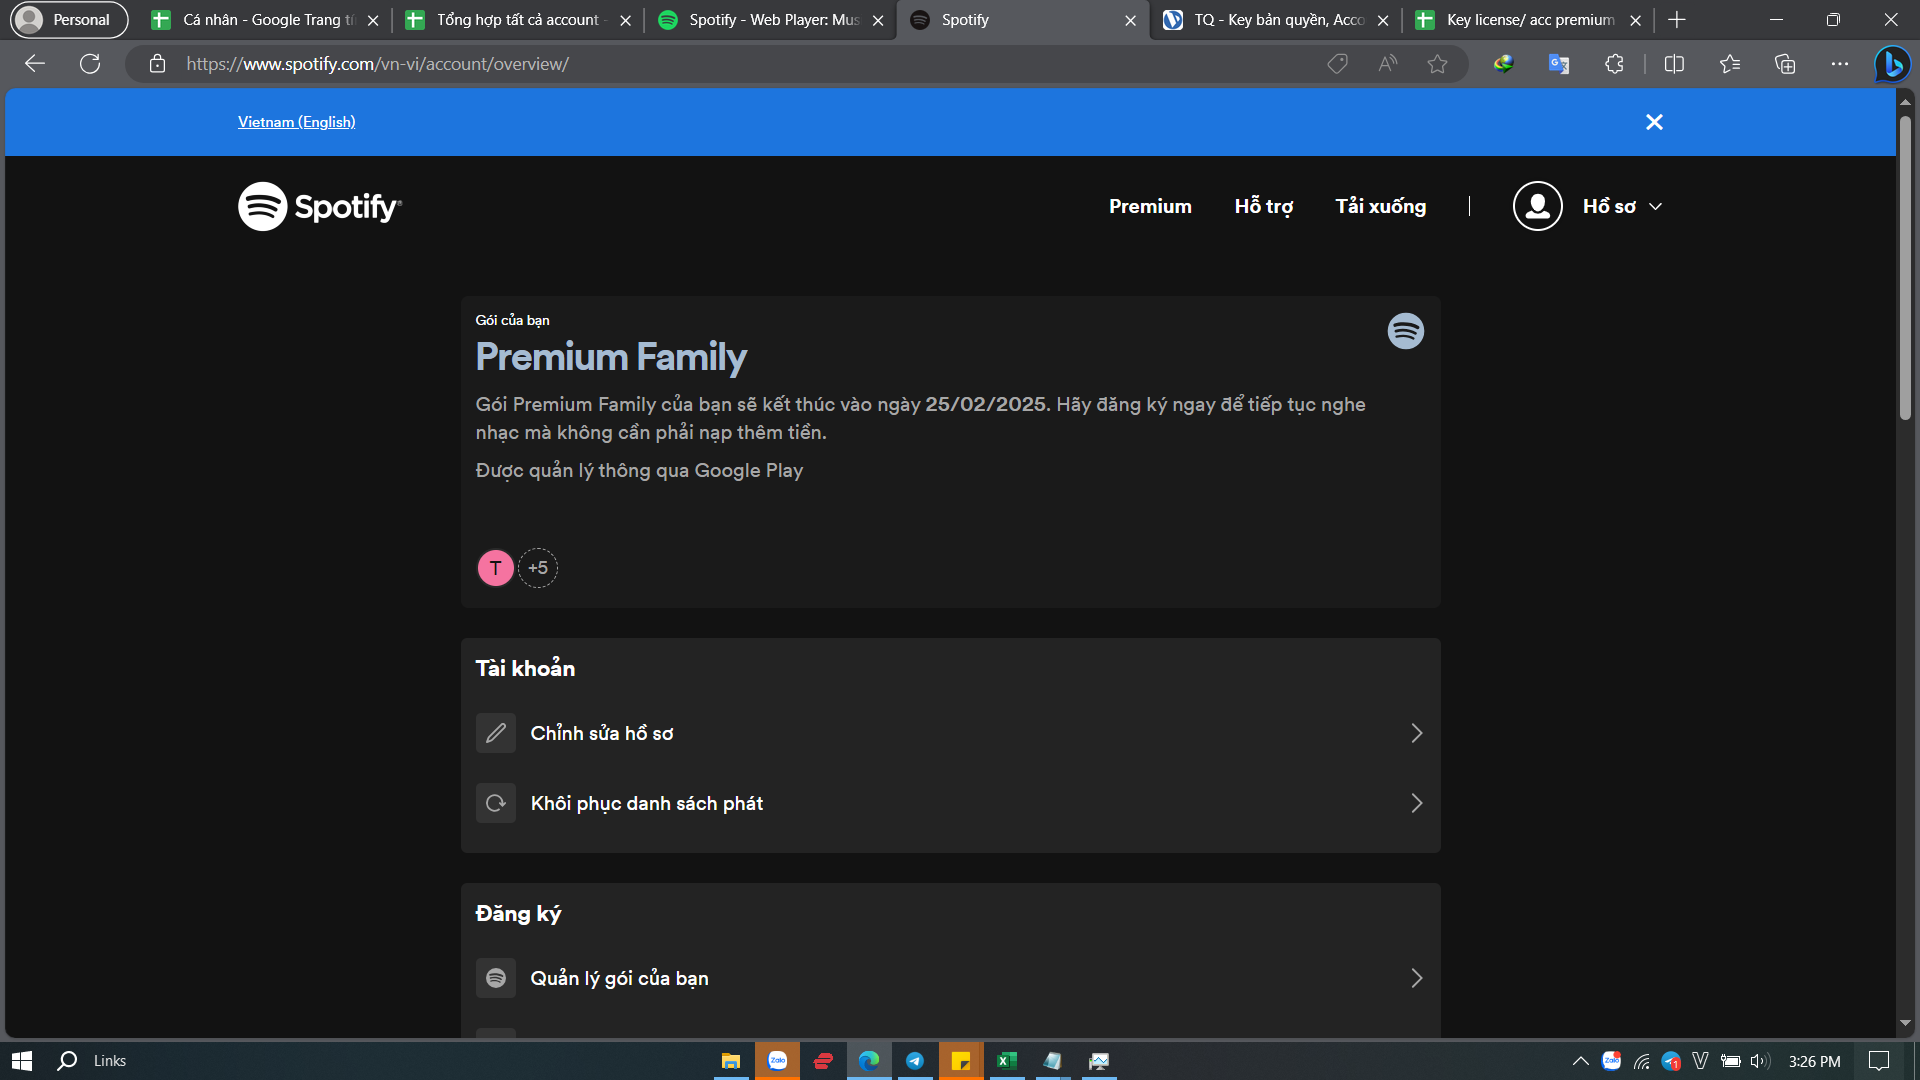The image size is (1920, 1080).
Task: Refresh the Spotify account page
Action: [x=90, y=64]
